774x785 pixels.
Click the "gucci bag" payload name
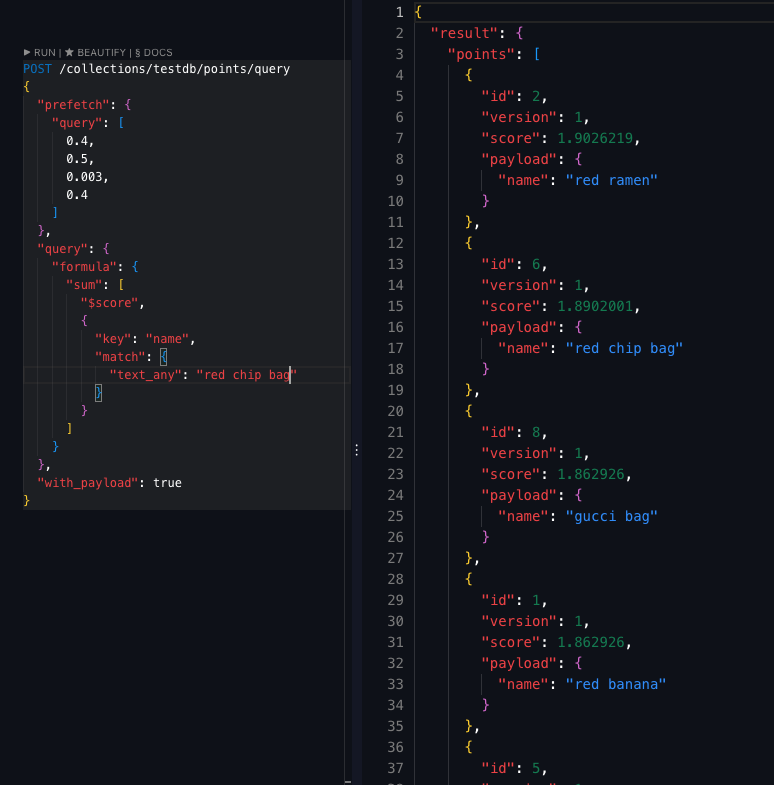611,516
